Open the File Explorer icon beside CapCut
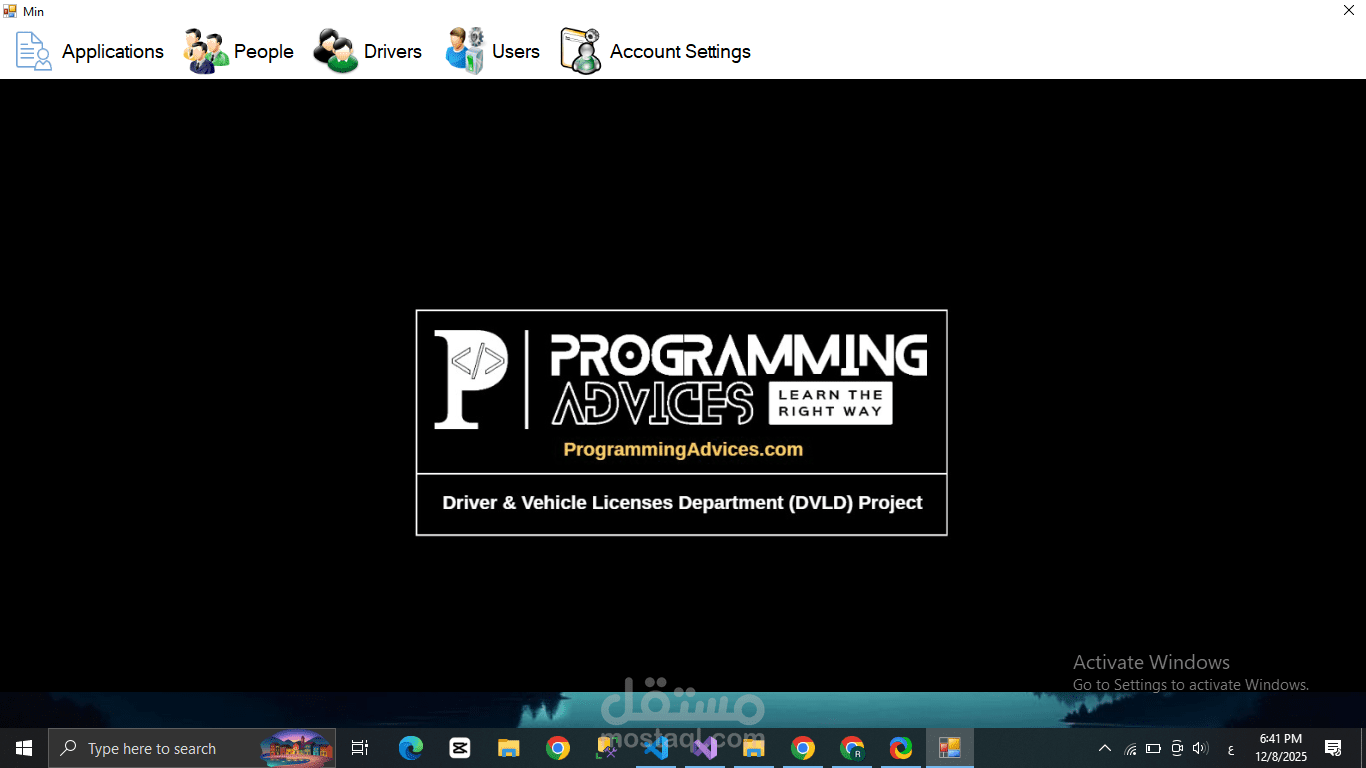This screenshot has height=768, width=1366. point(509,748)
